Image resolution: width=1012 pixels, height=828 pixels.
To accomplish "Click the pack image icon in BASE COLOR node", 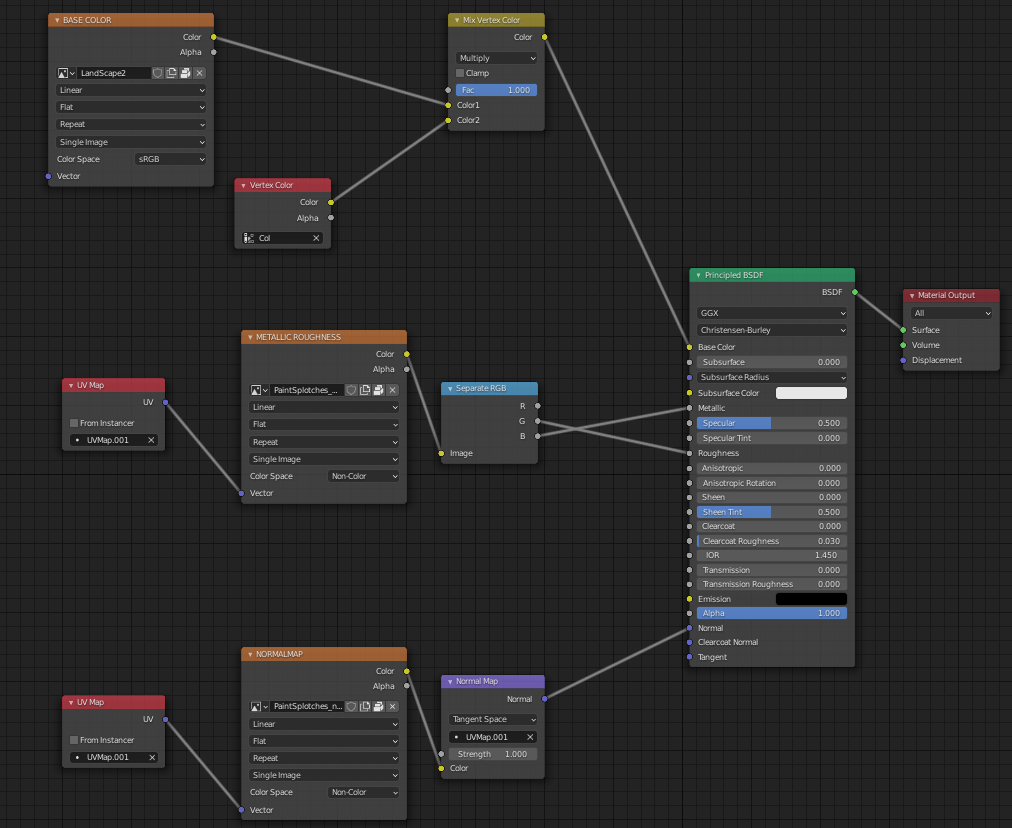I will (x=184, y=72).
